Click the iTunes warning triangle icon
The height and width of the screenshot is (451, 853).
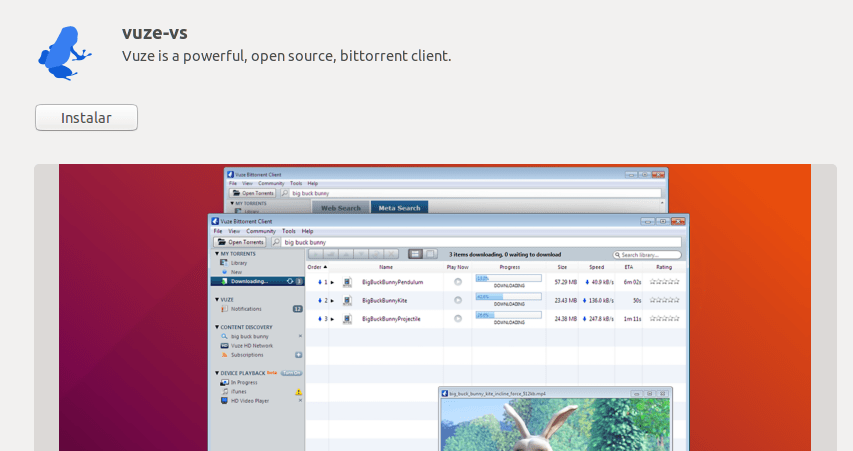tap(298, 392)
